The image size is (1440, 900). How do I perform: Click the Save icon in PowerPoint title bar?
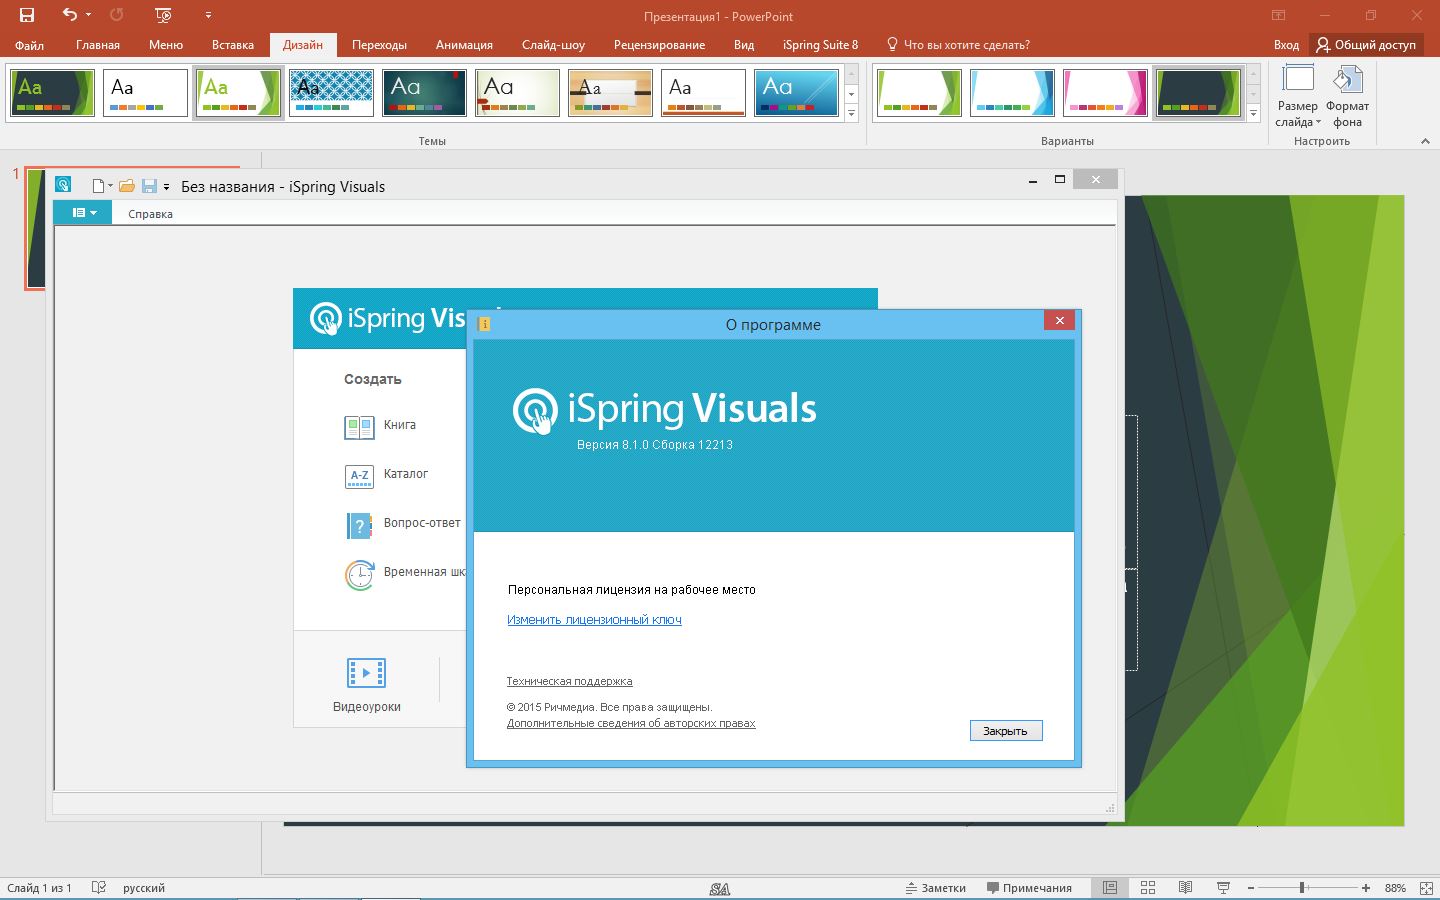pyautogui.click(x=27, y=15)
